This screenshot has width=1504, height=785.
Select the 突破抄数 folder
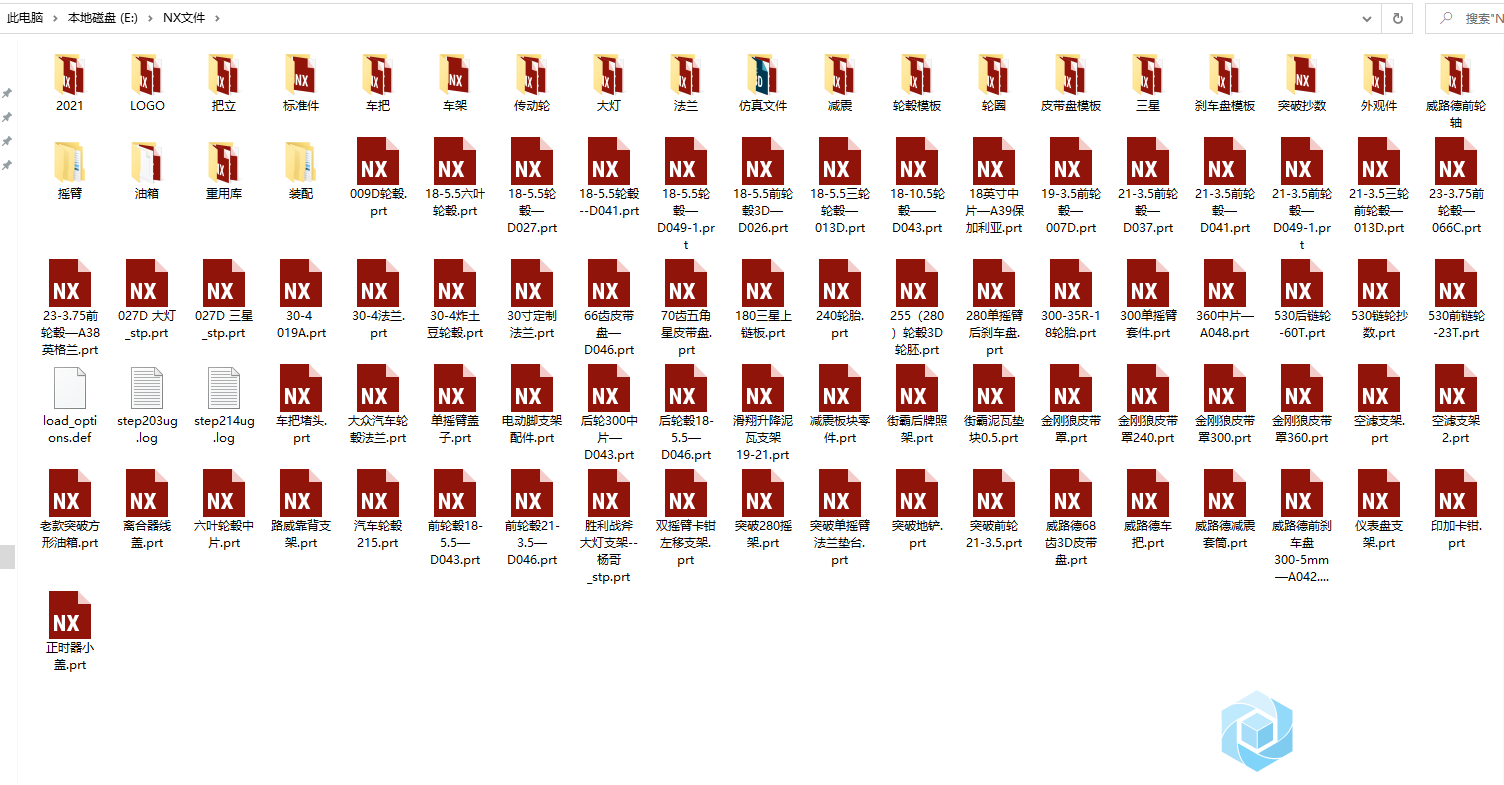(x=1302, y=83)
